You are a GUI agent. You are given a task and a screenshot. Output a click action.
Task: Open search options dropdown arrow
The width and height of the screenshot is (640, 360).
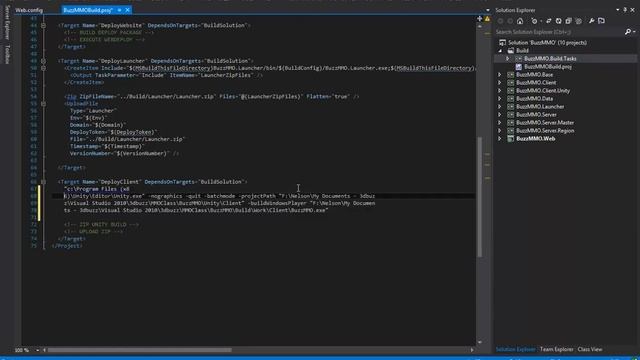tap(634, 32)
